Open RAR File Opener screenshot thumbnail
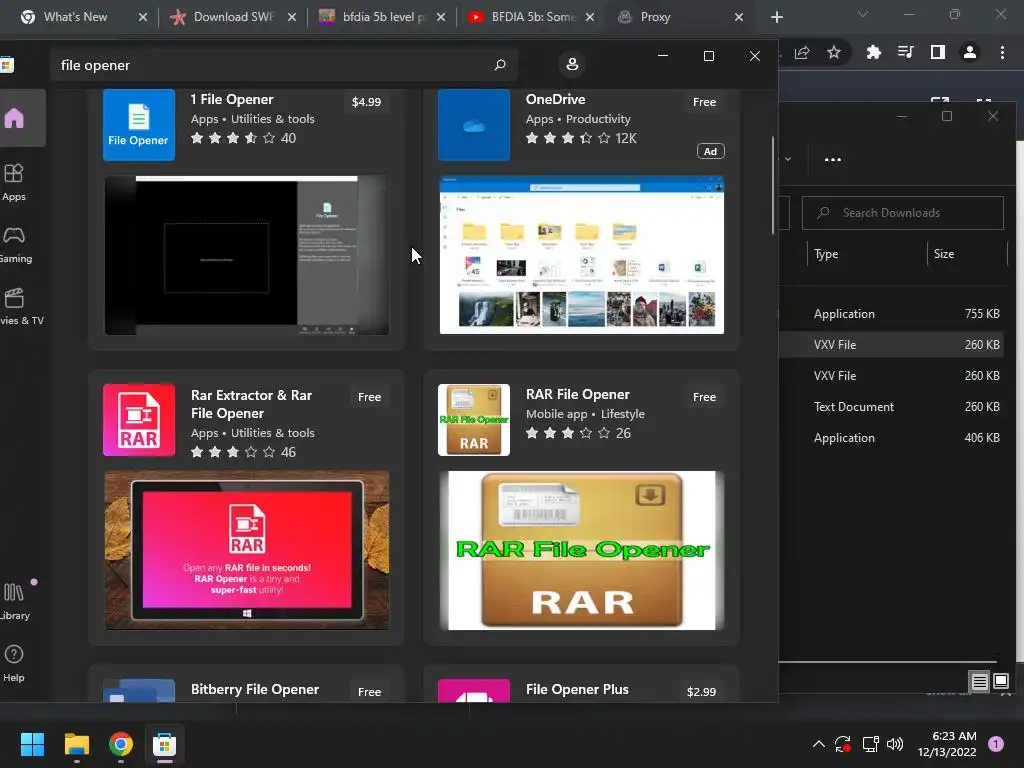The width and height of the screenshot is (1024, 768). click(x=582, y=551)
